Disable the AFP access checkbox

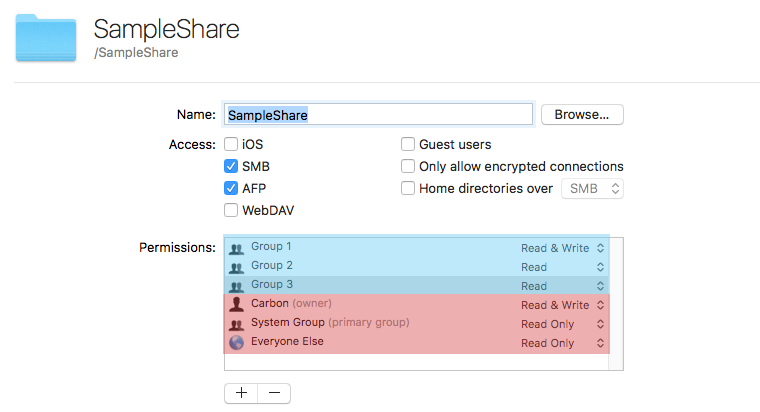click(231, 189)
